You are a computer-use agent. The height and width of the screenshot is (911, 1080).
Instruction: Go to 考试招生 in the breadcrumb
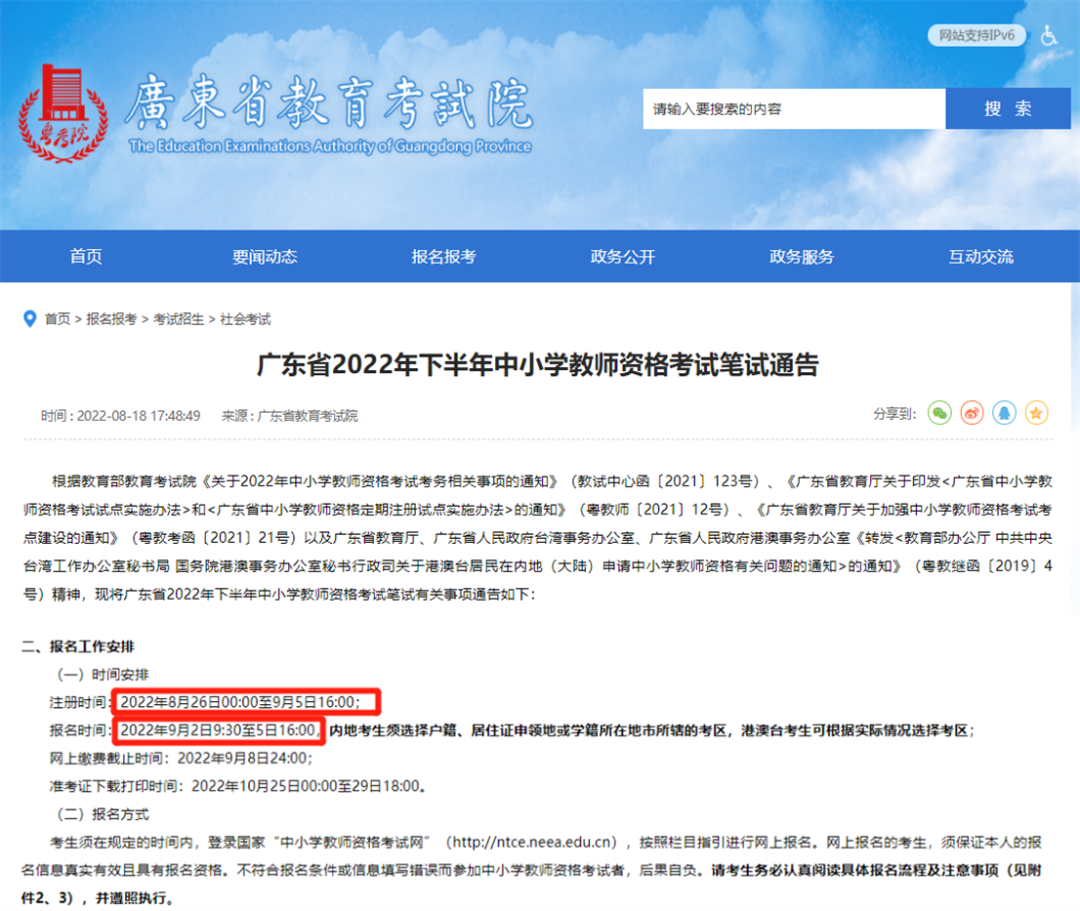click(178, 320)
